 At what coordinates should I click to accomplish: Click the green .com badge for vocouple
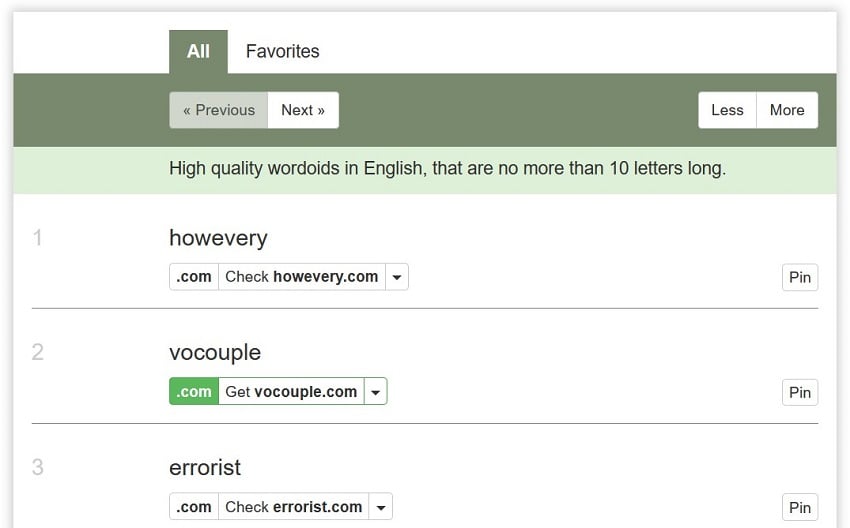coord(194,391)
